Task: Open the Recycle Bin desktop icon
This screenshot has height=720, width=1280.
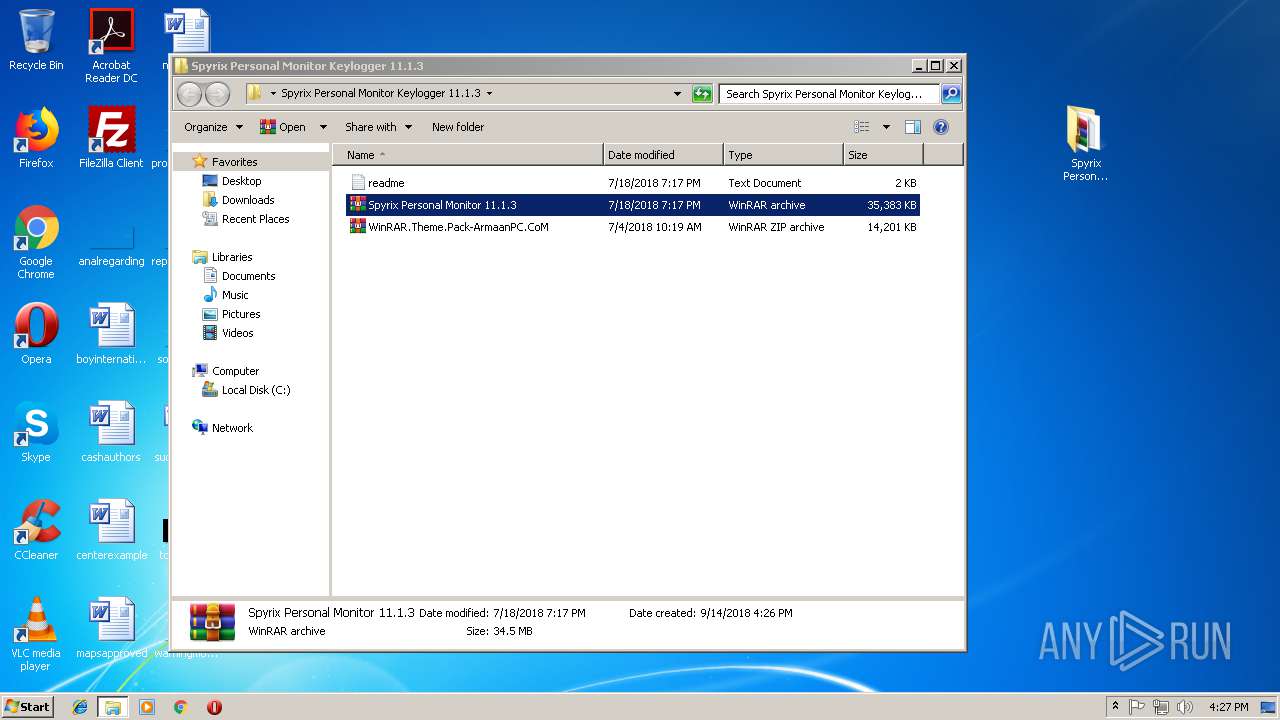Action: point(36,40)
